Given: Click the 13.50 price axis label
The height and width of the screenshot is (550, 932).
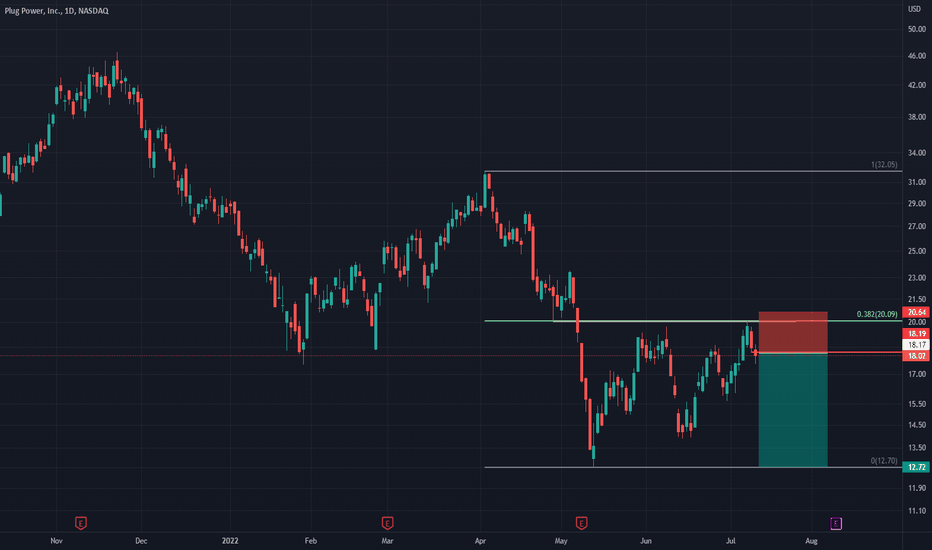Looking at the screenshot, I should point(917,448).
